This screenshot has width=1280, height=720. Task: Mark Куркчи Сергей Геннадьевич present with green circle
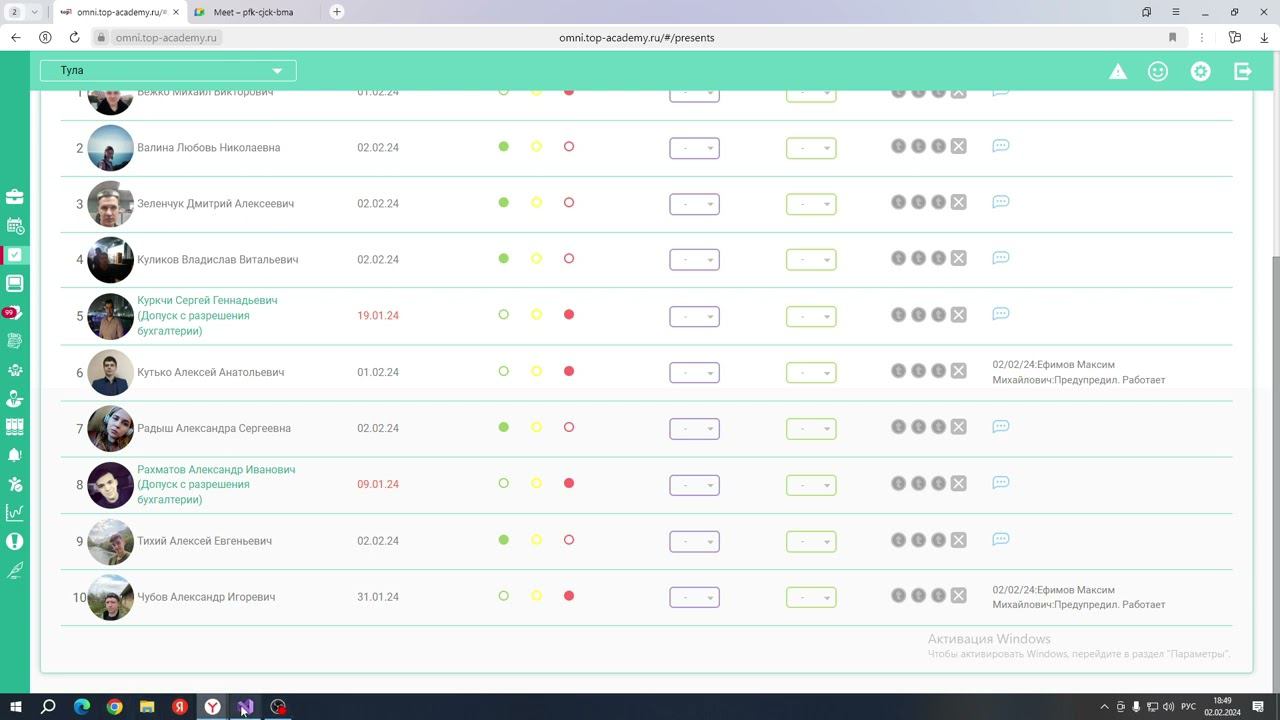pos(504,315)
